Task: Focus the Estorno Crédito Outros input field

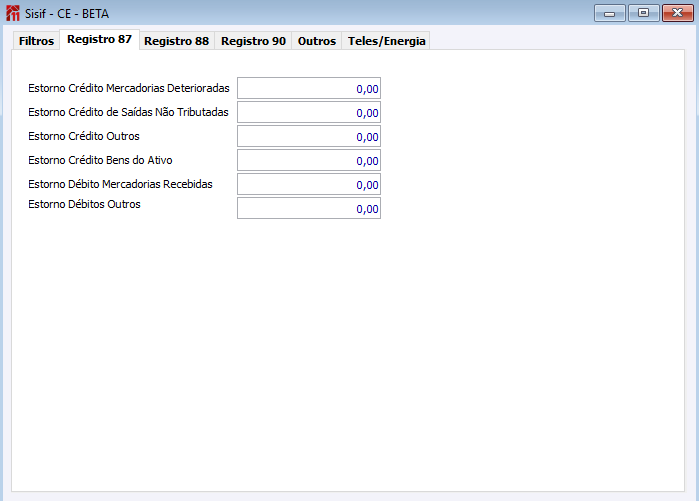Action: [x=309, y=136]
